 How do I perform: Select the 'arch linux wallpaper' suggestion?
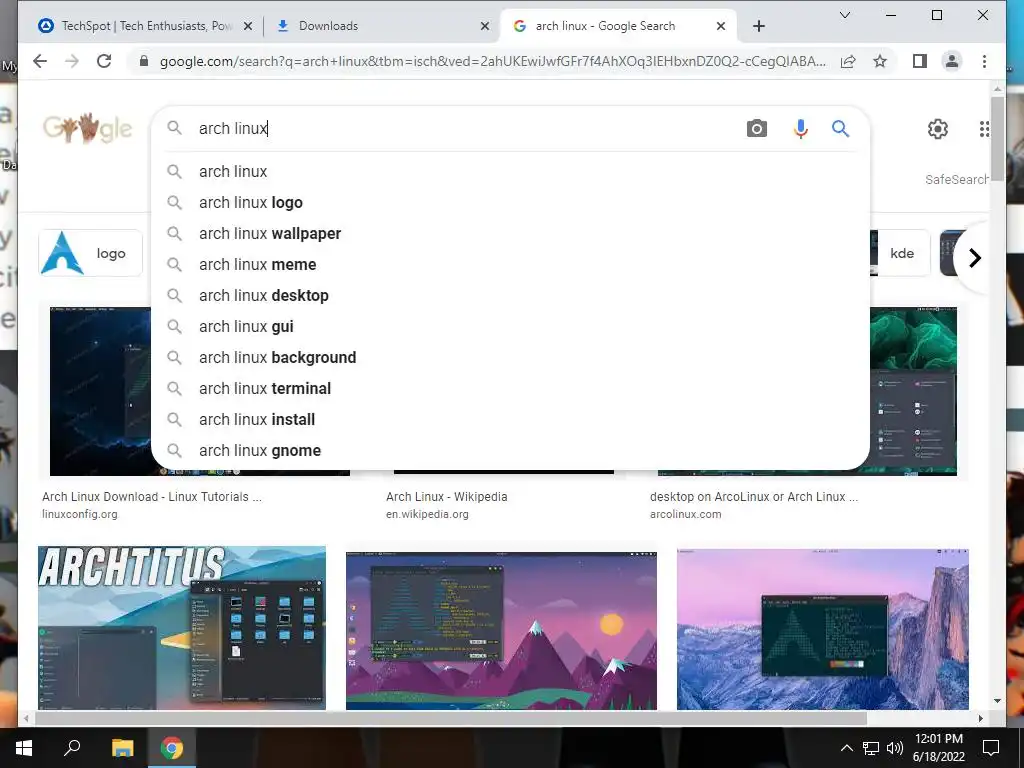510,234
